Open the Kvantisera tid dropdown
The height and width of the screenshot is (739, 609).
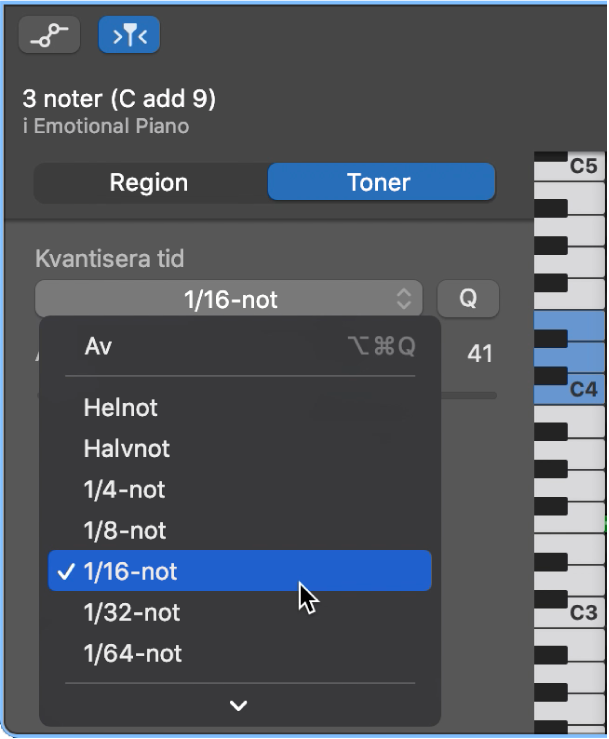[229, 298]
